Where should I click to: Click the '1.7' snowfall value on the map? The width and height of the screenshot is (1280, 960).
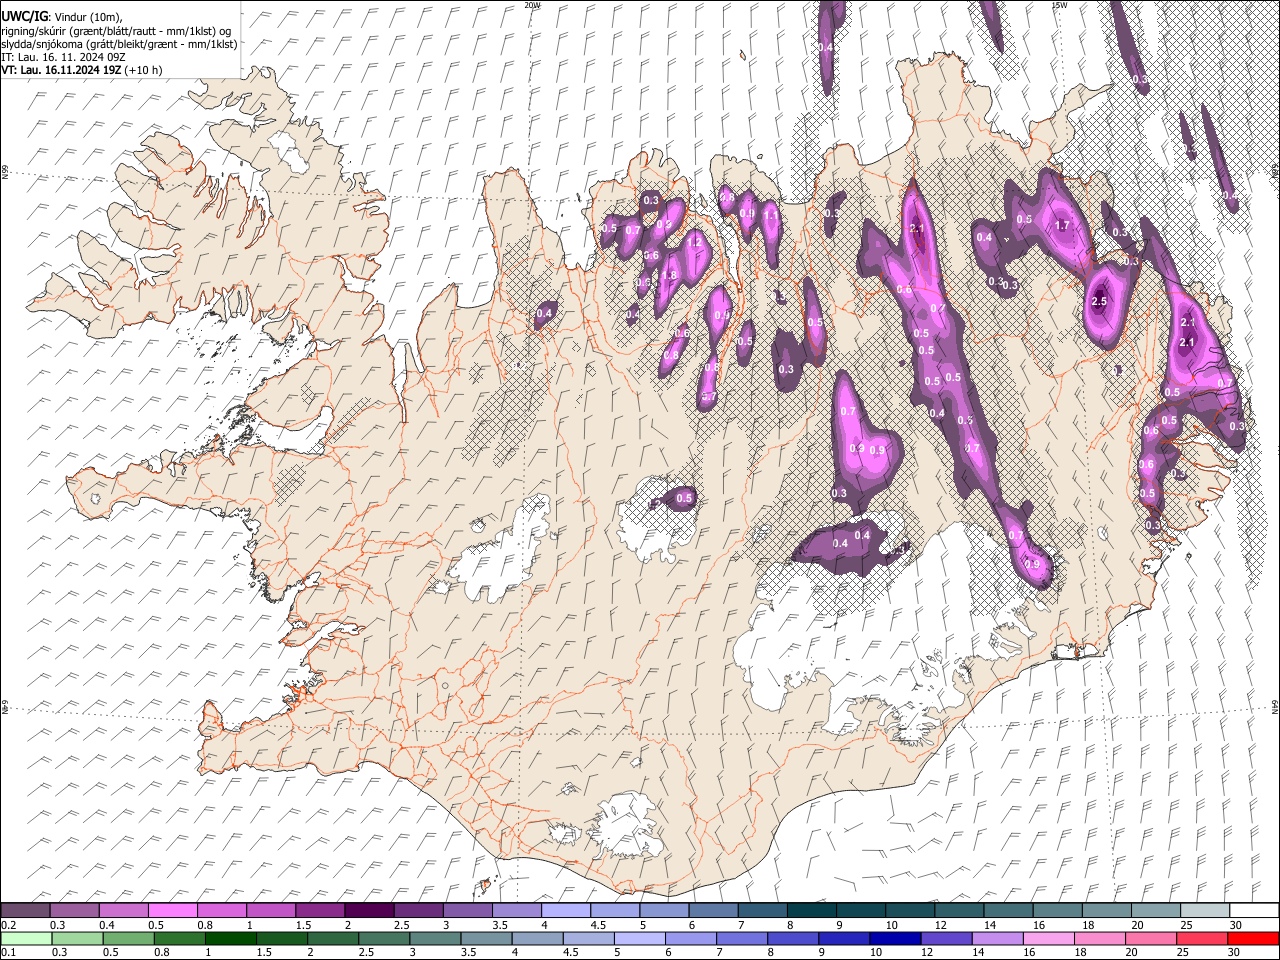tap(1062, 226)
